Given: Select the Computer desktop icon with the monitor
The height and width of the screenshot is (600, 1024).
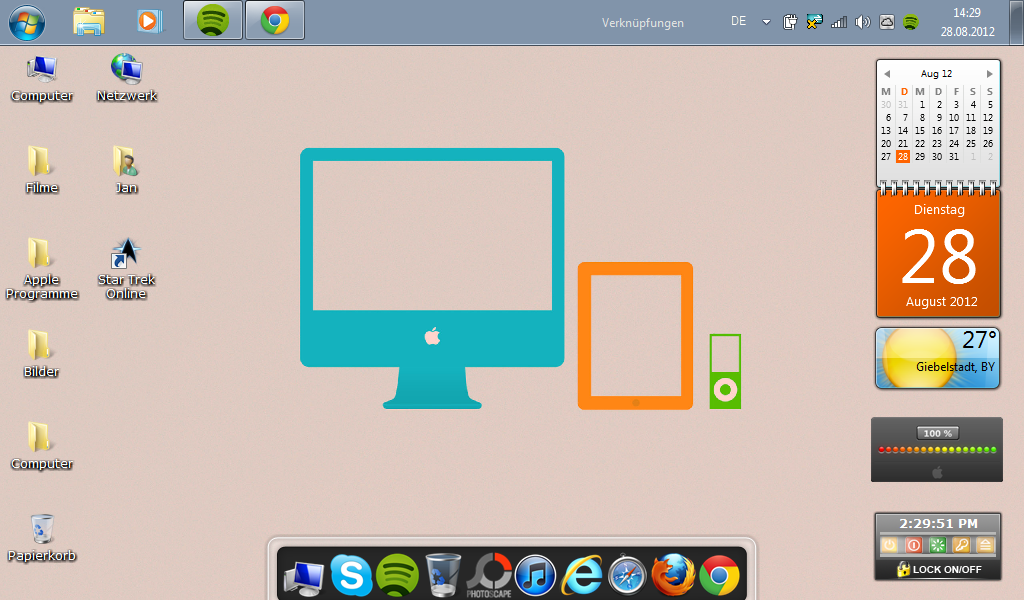Looking at the screenshot, I should point(42,78).
